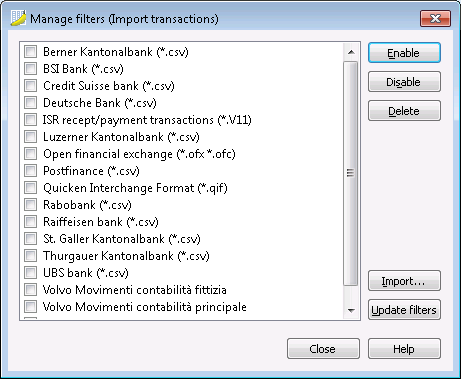Enable the Deutsche Bank filter checkbox
This screenshot has width=461, height=379.
30,103
